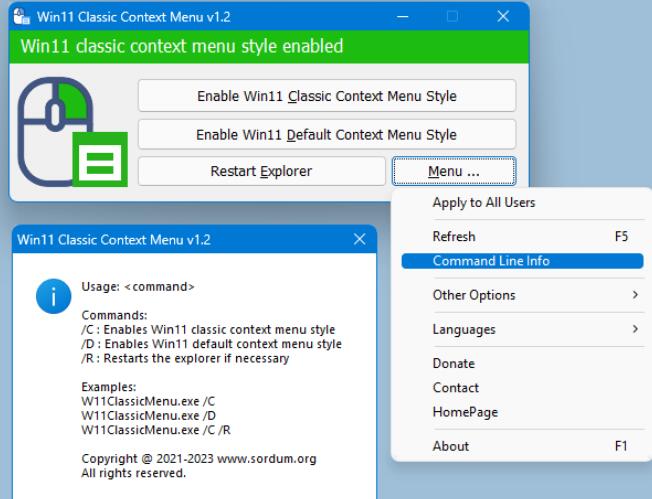Click the info dialog title bar text
The image size is (652, 499).
click(114, 240)
